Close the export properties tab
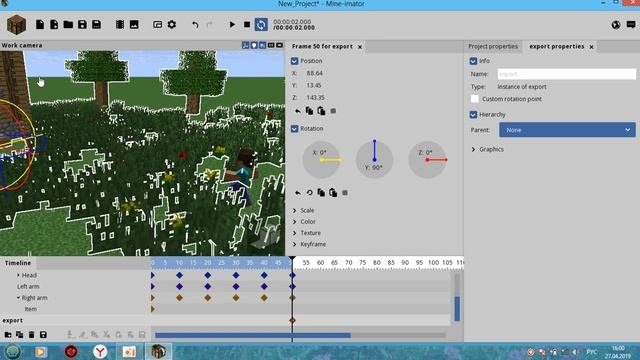This screenshot has width=640, height=360. click(591, 47)
